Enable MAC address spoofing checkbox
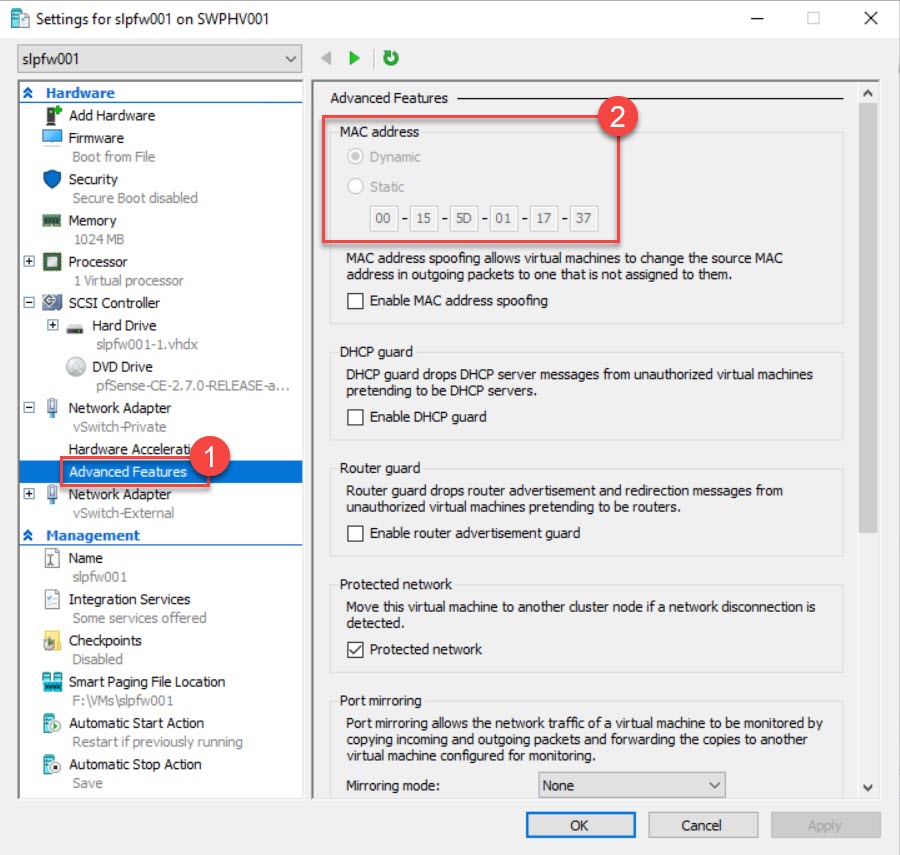900x855 pixels. point(355,301)
